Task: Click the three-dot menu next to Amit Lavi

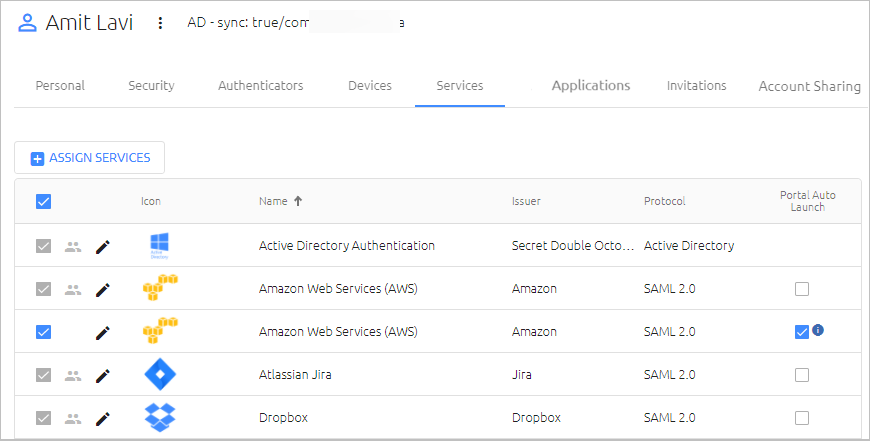Action: coord(160,23)
